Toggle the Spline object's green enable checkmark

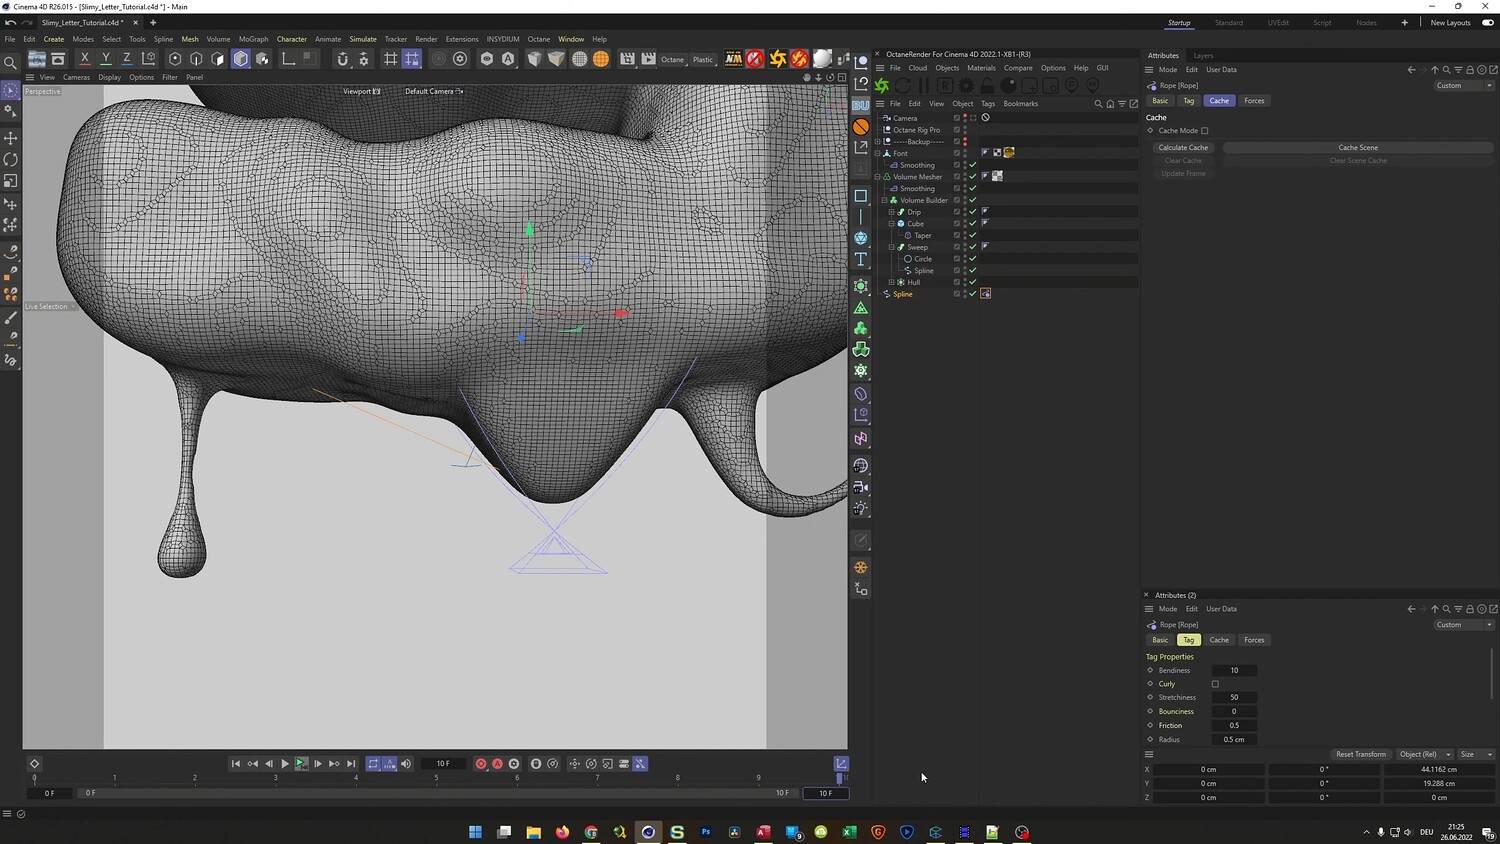pos(973,294)
